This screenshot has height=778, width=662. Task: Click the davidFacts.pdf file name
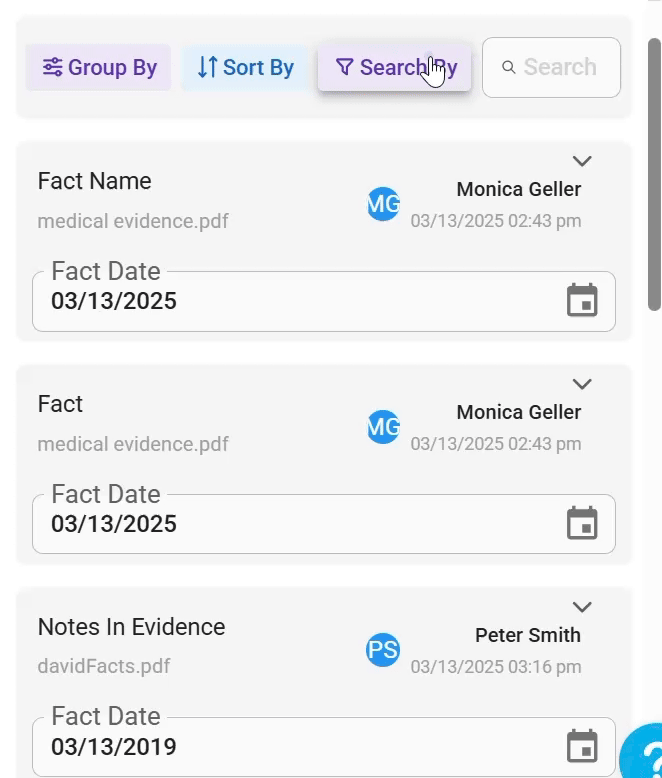coord(104,666)
